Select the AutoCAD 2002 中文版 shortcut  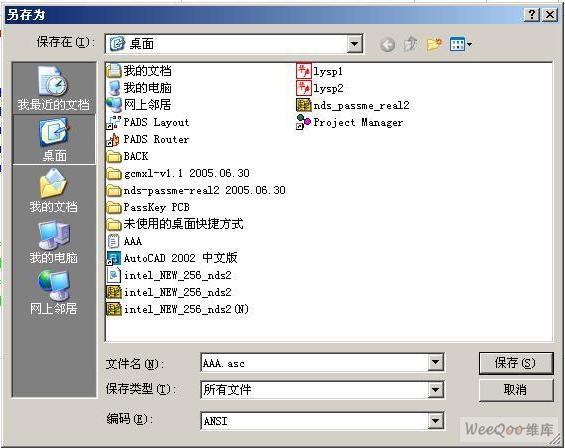[172, 258]
